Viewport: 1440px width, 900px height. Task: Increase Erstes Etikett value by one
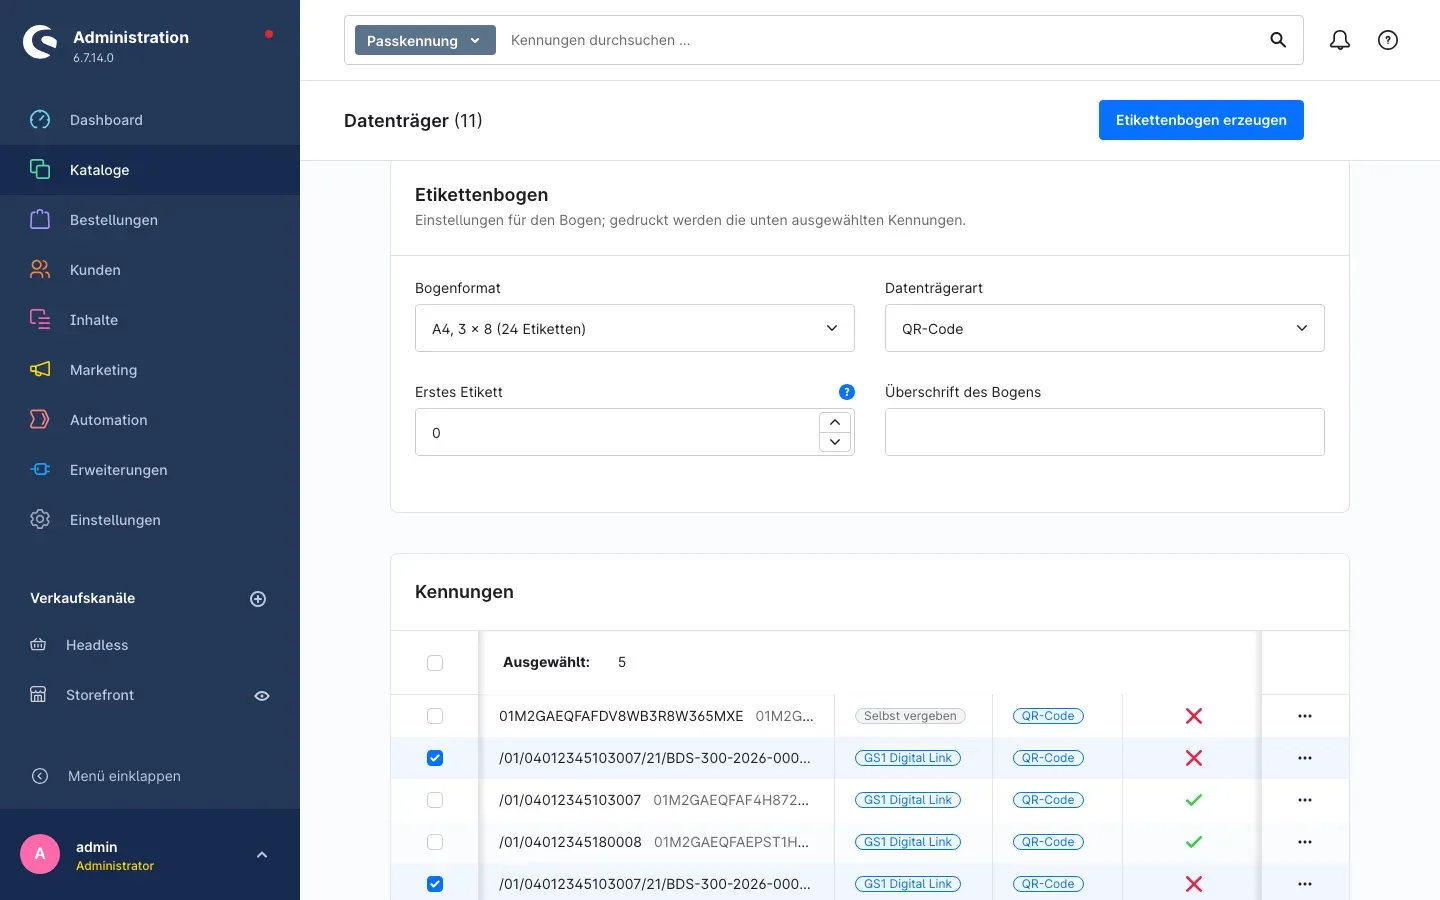(x=835, y=422)
